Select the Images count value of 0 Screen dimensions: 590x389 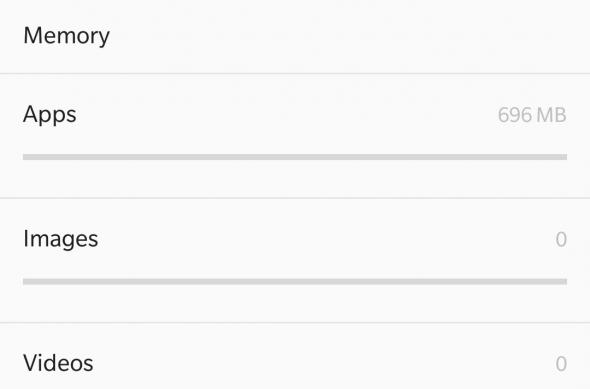point(561,239)
